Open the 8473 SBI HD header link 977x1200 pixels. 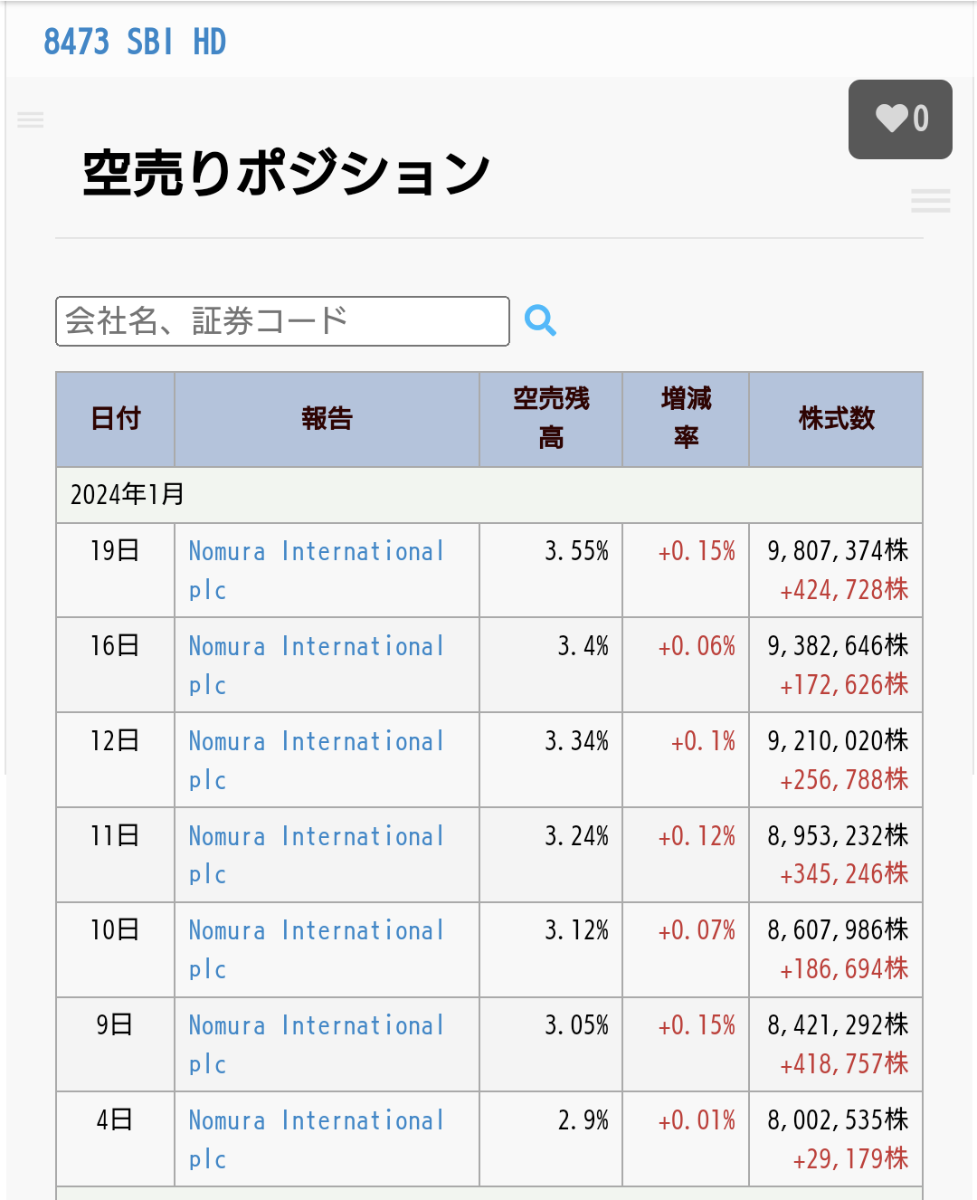pyautogui.click(x=135, y=42)
